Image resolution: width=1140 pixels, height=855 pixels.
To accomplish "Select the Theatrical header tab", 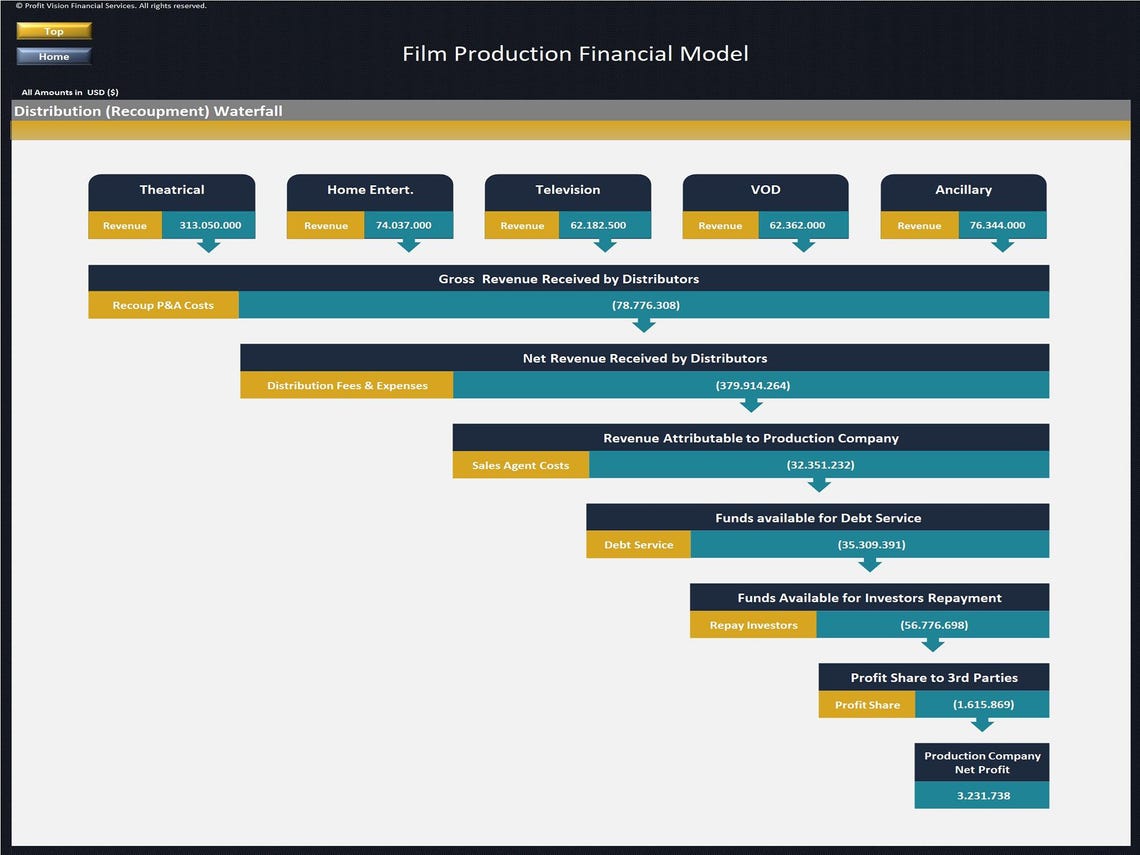I will point(171,189).
